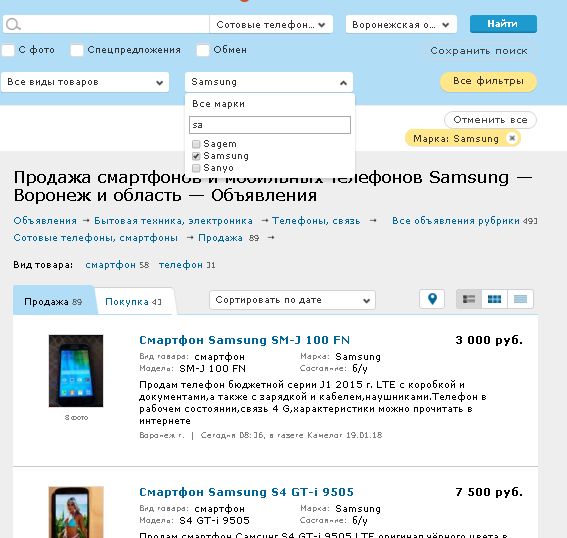Click the search magnifier icon

(x=13, y=24)
